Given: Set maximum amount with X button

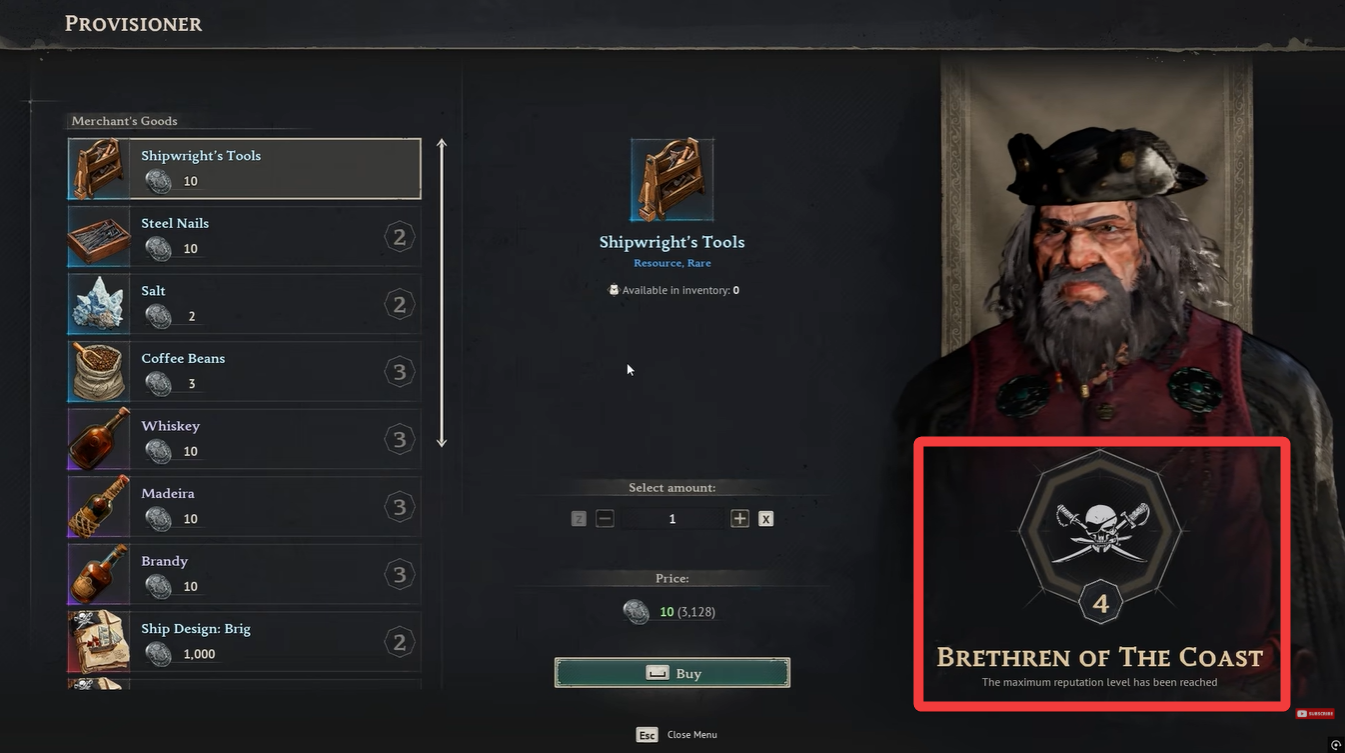Looking at the screenshot, I should [766, 518].
